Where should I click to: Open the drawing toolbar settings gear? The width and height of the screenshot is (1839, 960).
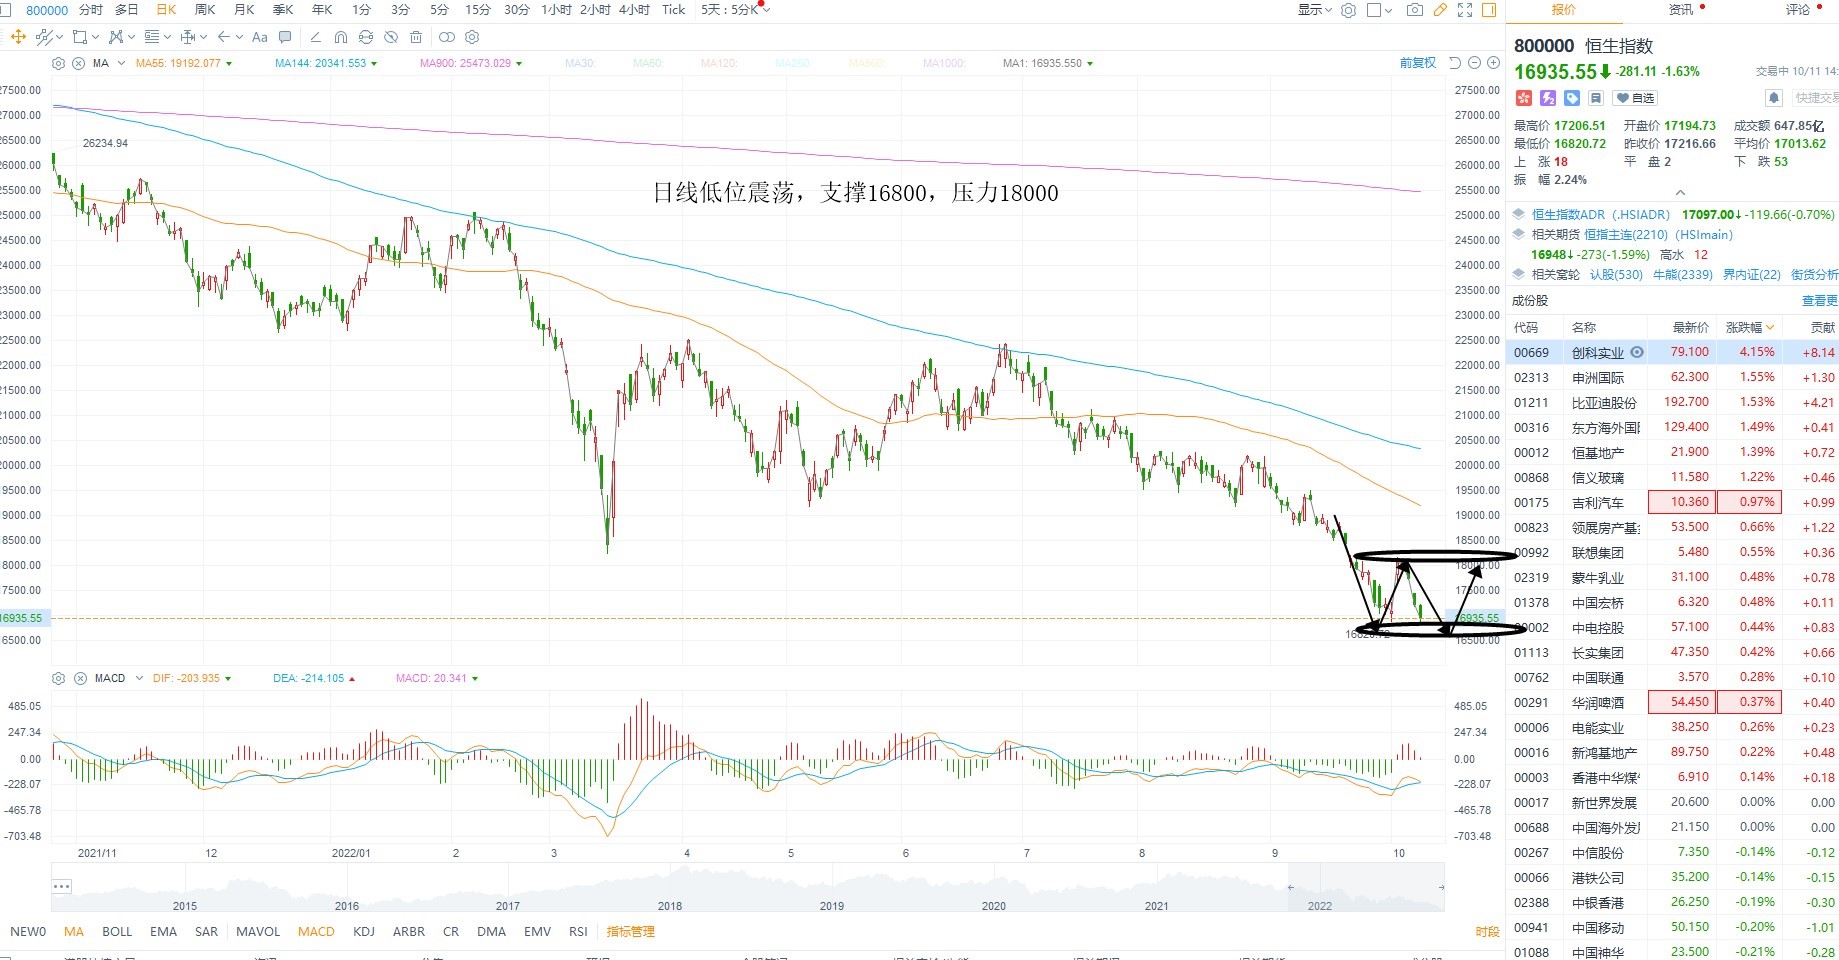[x=472, y=37]
